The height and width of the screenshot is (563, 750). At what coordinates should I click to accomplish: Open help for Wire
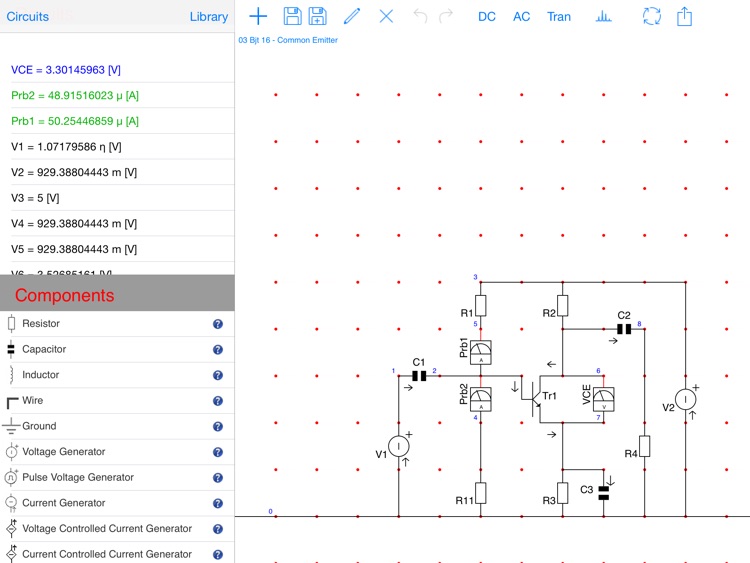coord(218,401)
